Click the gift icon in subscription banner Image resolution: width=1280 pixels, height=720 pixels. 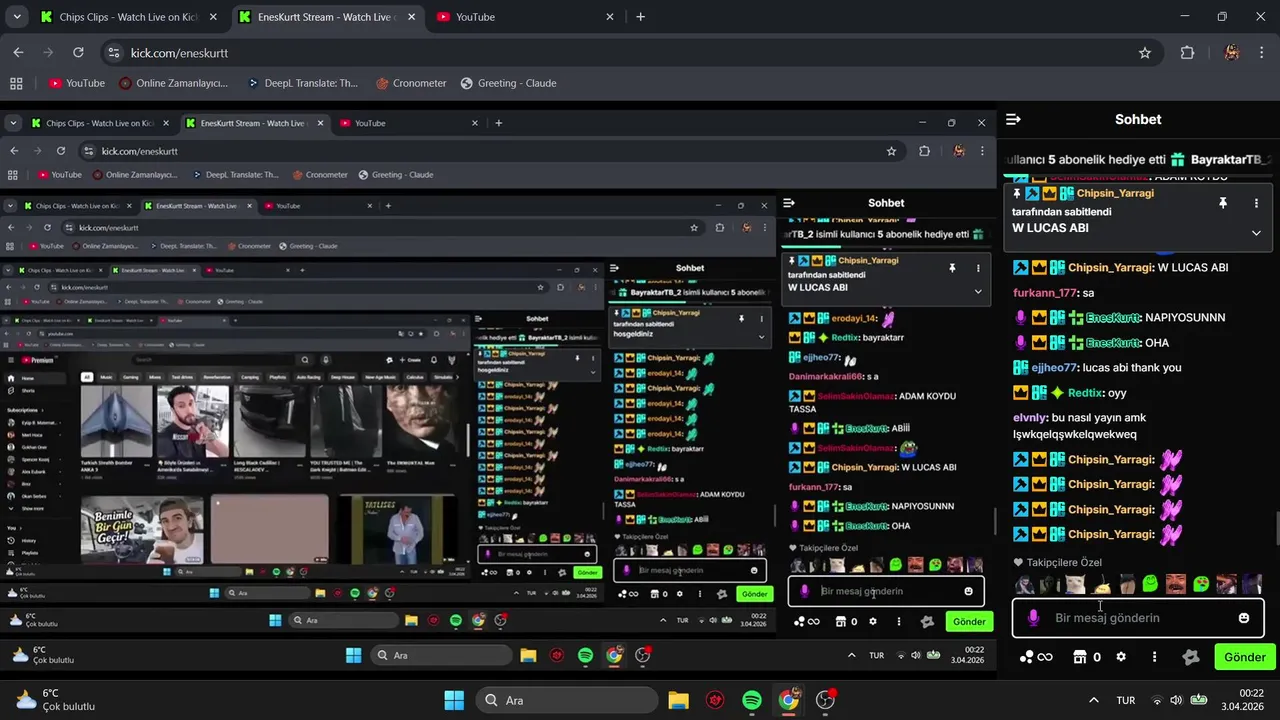pyautogui.click(x=1177, y=160)
